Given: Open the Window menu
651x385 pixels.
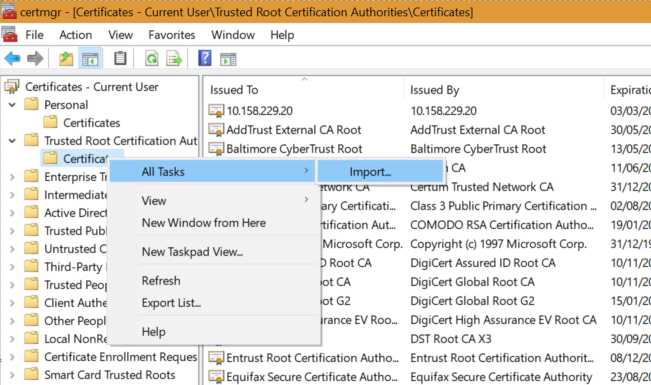Looking at the screenshot, I should (x=233, y=35).
